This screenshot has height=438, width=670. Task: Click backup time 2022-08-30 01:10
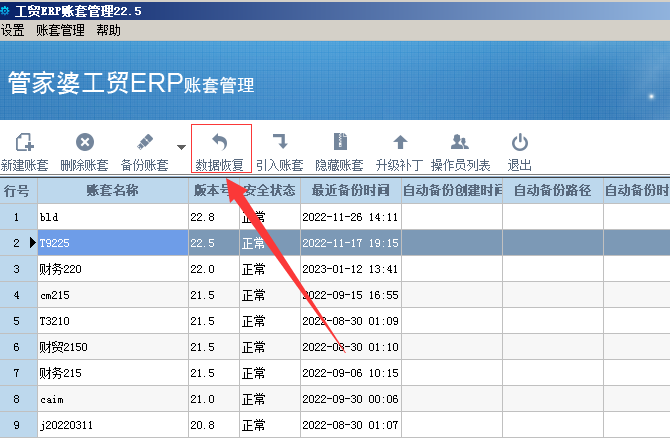click(x=351, y=347)
